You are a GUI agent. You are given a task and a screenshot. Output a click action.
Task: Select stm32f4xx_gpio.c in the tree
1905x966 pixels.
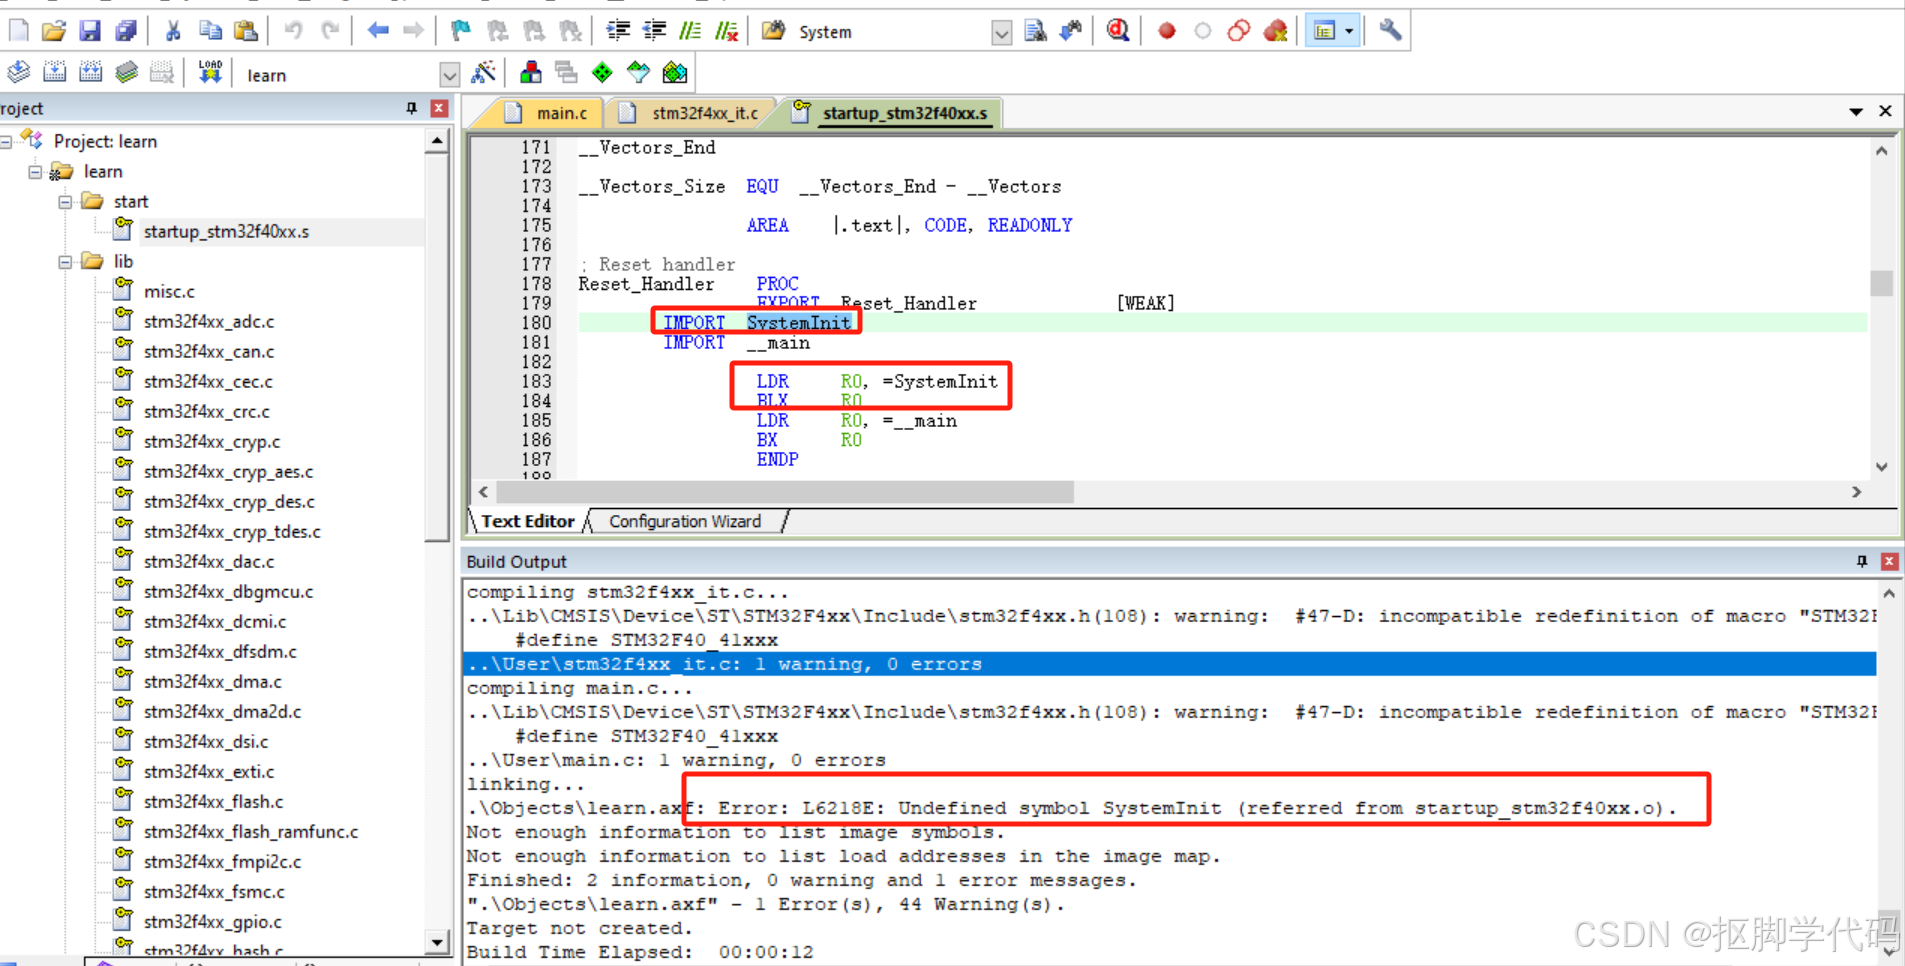[x=213, y=922]
